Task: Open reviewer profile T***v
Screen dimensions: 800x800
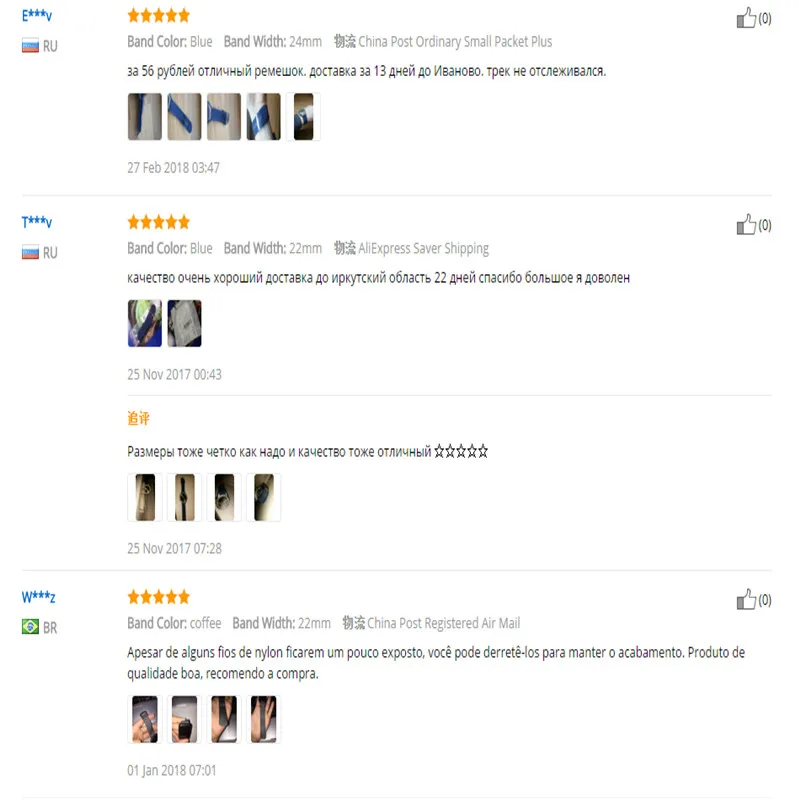Action: [37, 222]
